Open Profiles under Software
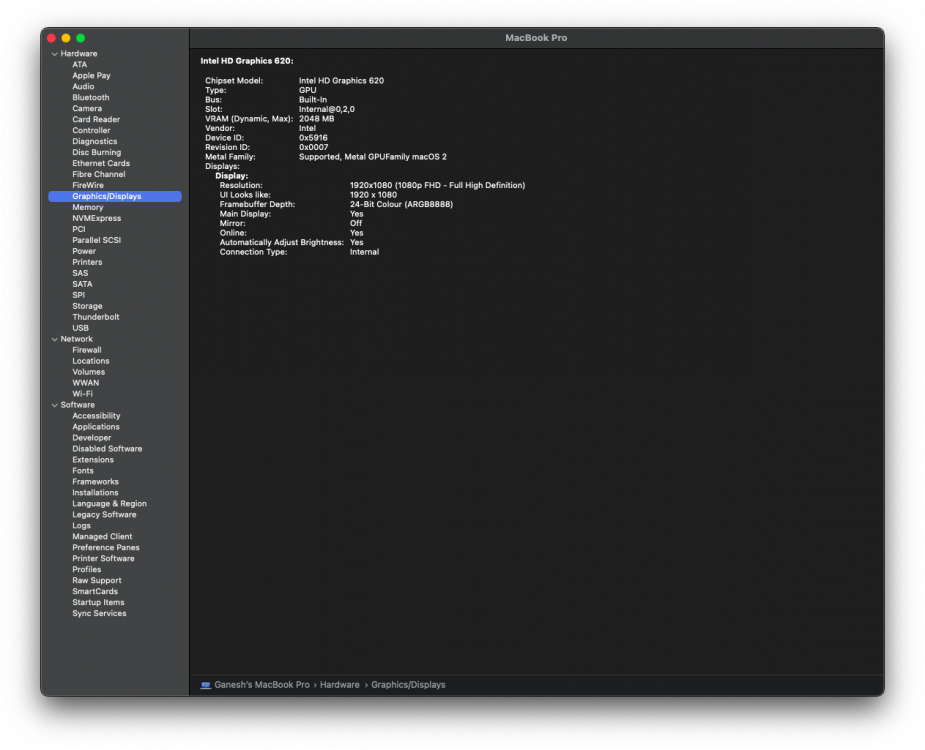The image size is (925, 750). click(87, 570)
